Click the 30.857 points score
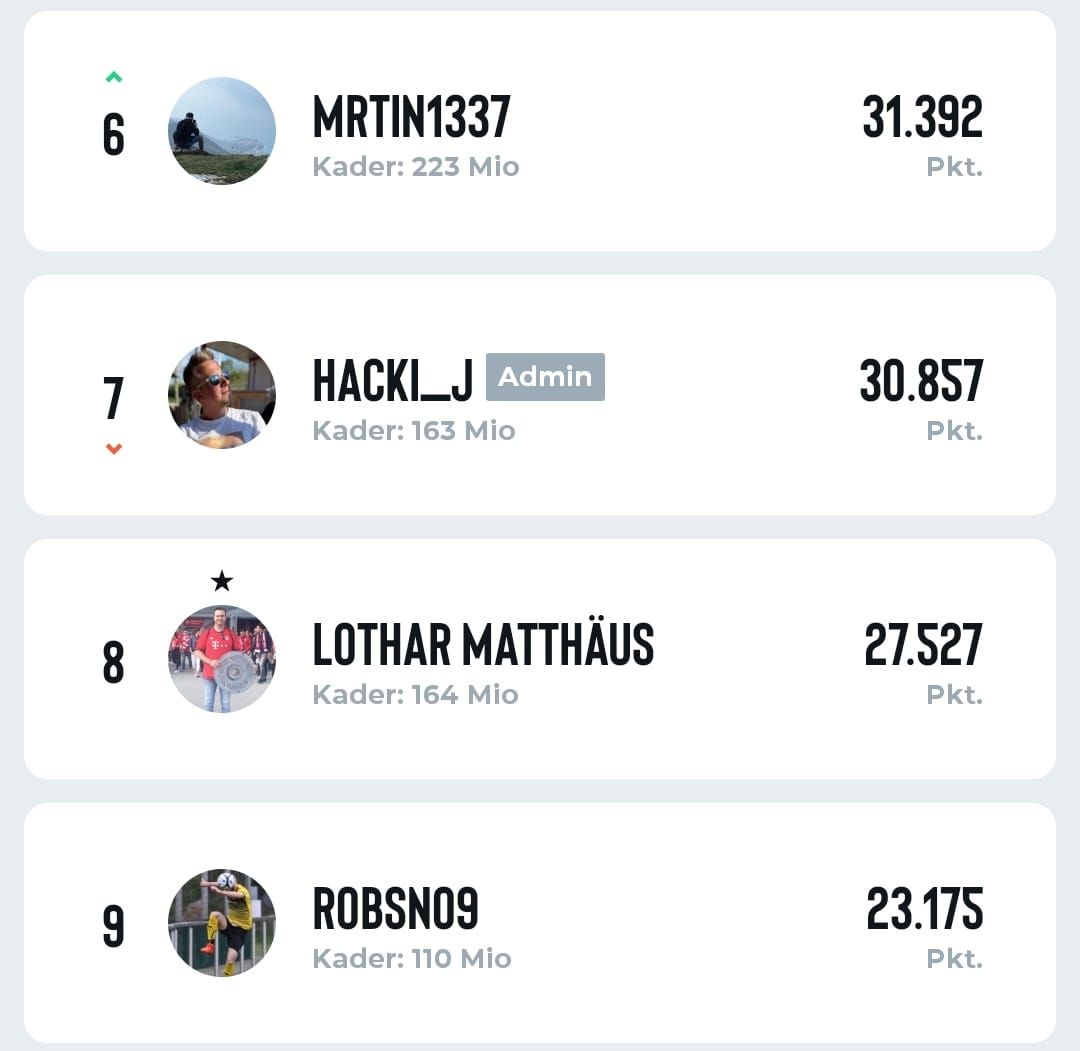The height and width of the screenshot is (1051, 1080). coord(922,381)
